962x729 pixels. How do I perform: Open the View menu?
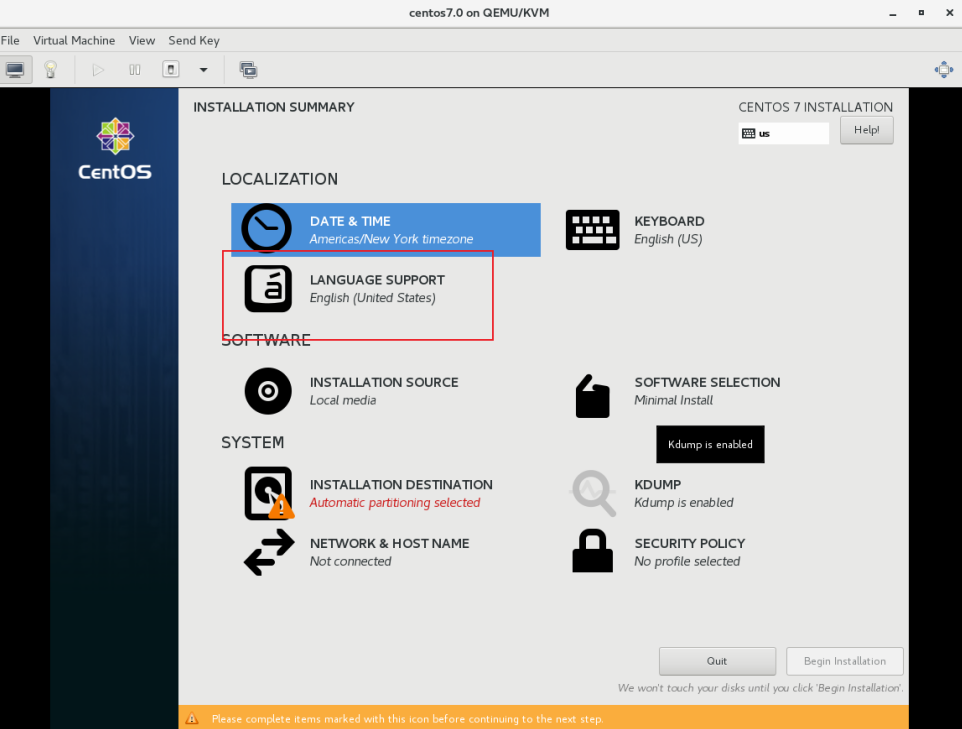[x=142, y=40]
